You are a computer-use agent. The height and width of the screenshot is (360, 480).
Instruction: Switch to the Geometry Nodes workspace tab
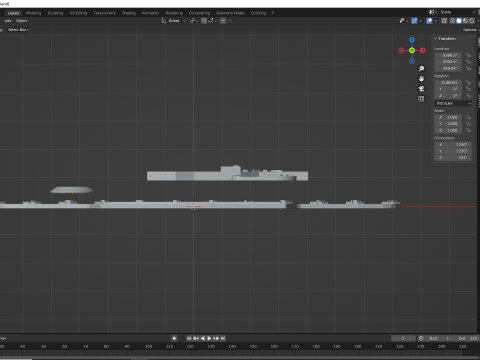(230, 13)
